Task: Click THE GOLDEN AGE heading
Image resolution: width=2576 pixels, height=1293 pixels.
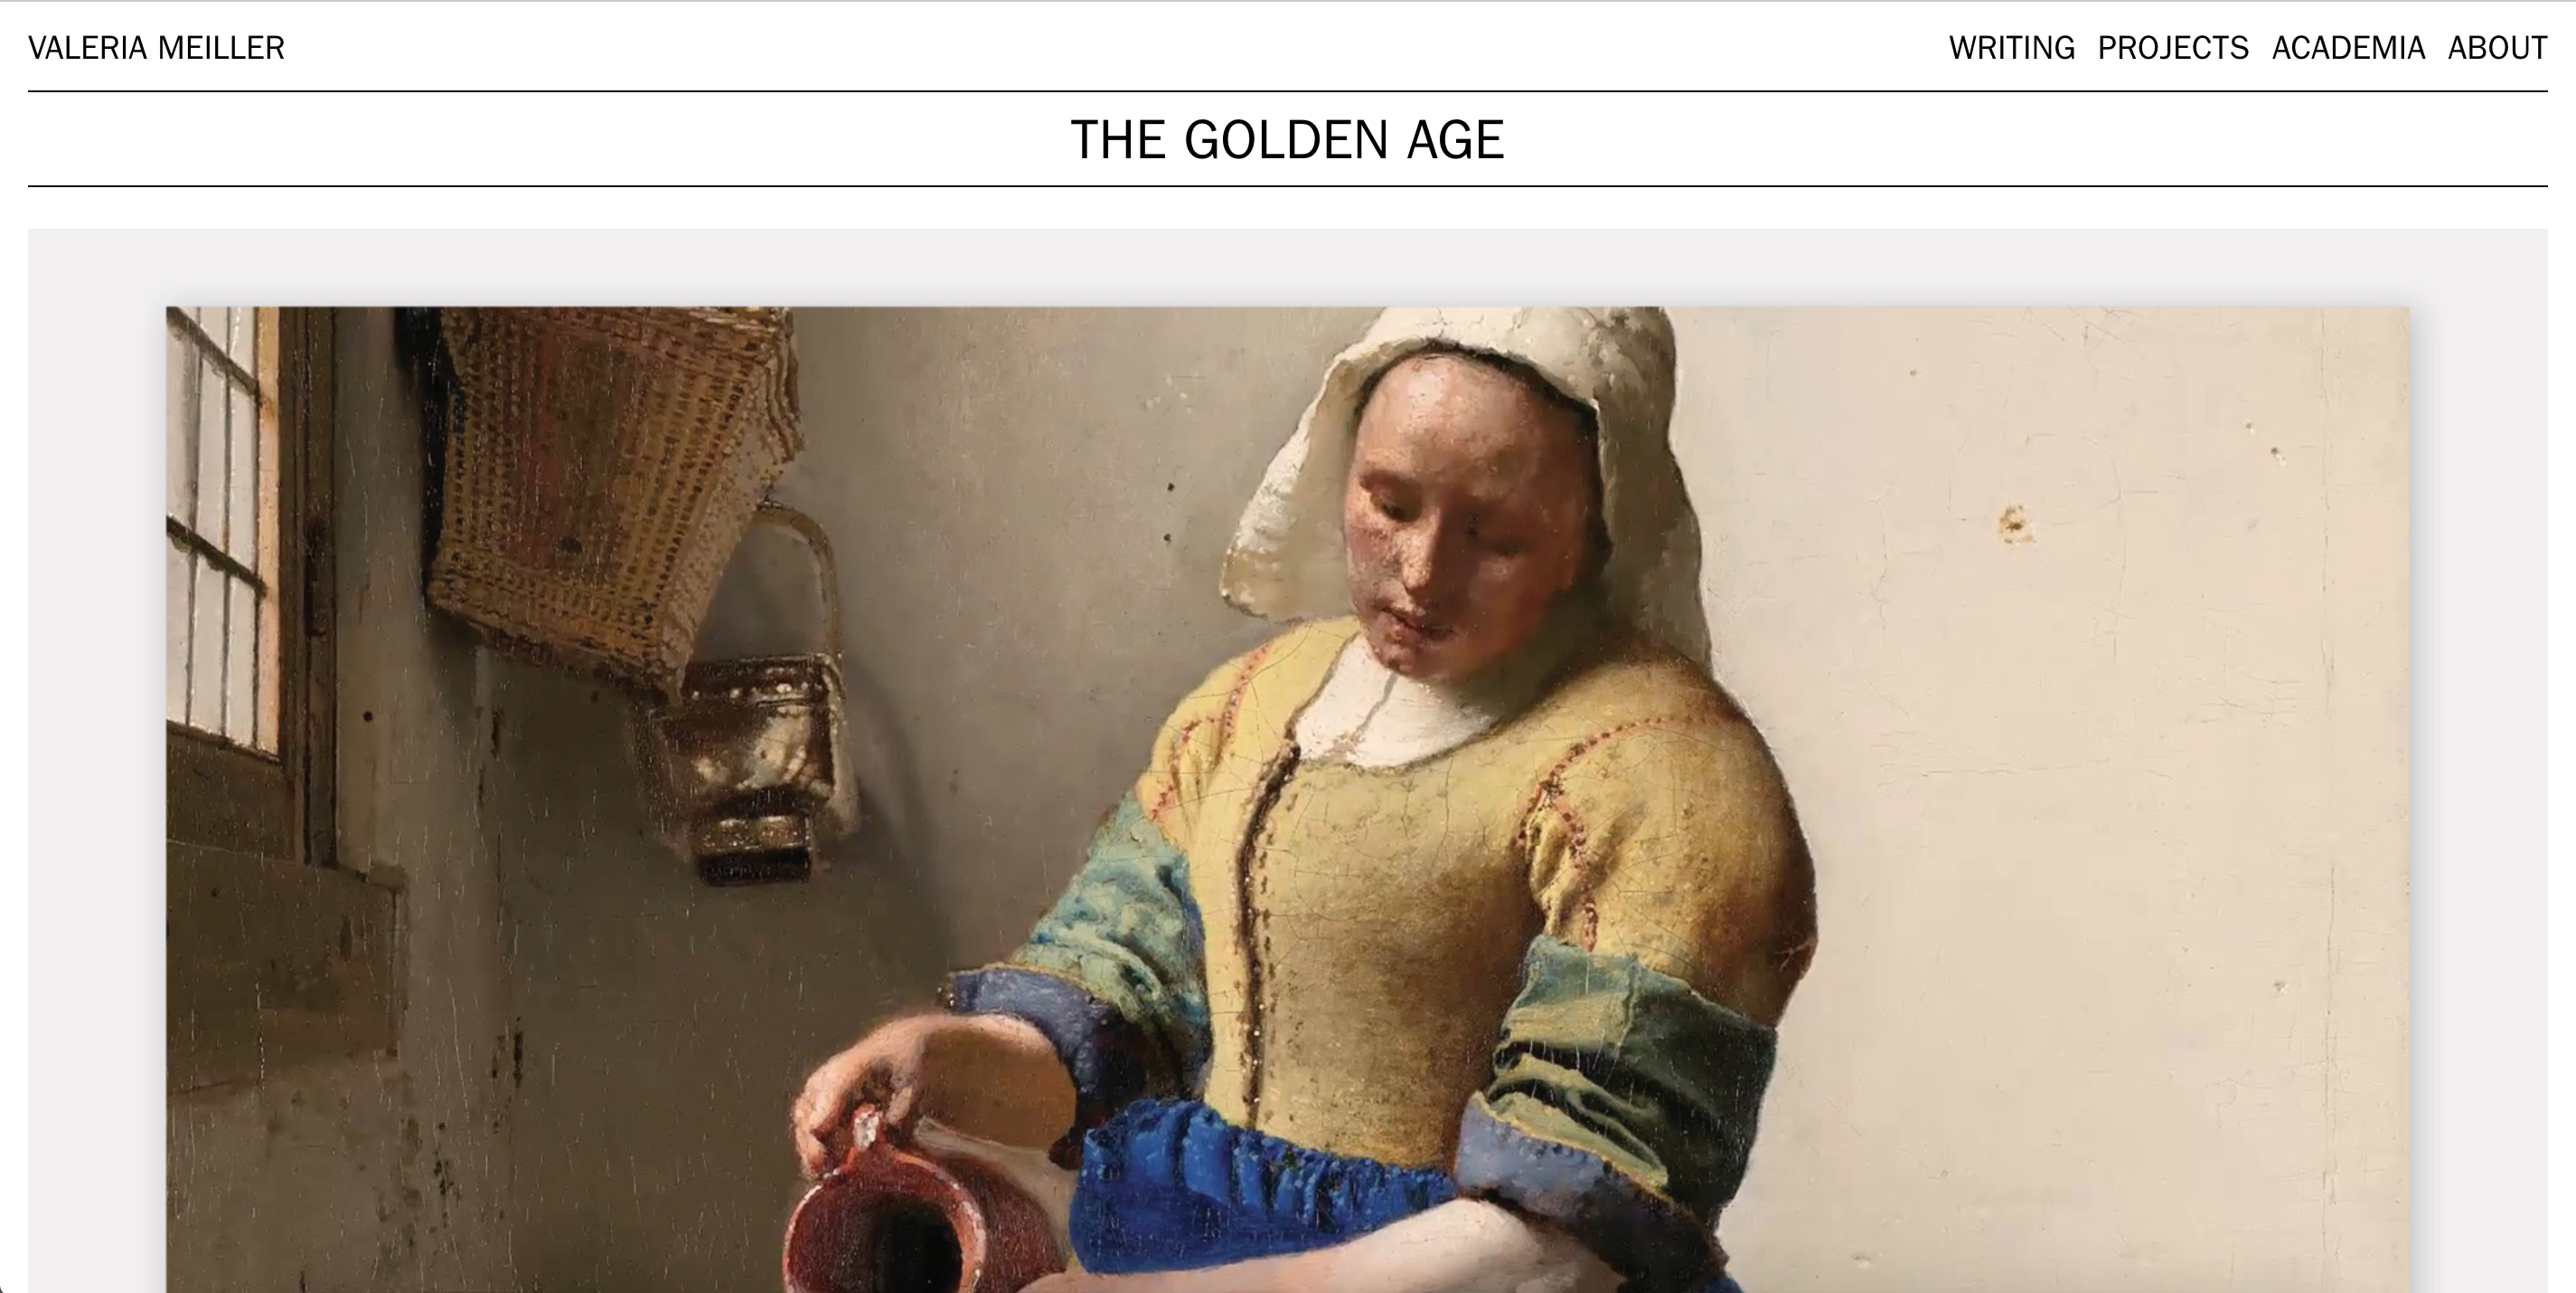Action: pos(1287,139)
